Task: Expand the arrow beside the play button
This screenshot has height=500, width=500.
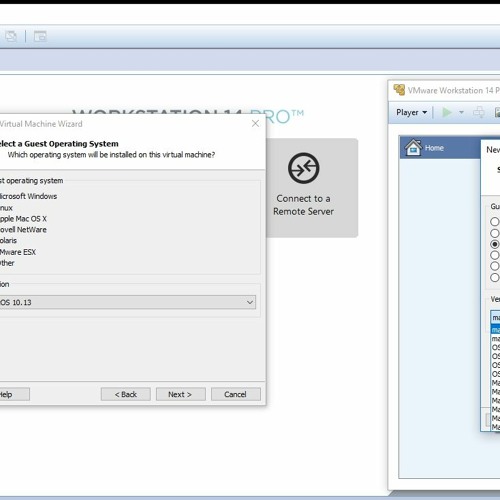Action: tap(461, 112)
